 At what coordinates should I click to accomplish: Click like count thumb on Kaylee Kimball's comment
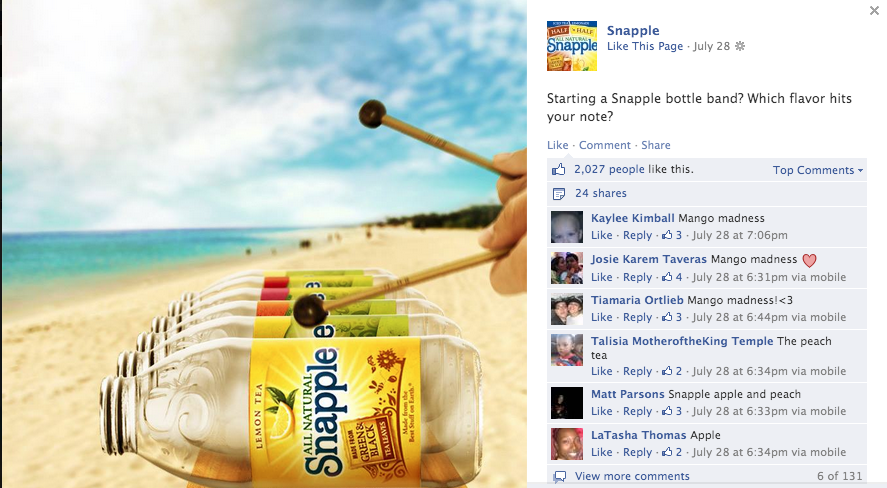point(668,235)
